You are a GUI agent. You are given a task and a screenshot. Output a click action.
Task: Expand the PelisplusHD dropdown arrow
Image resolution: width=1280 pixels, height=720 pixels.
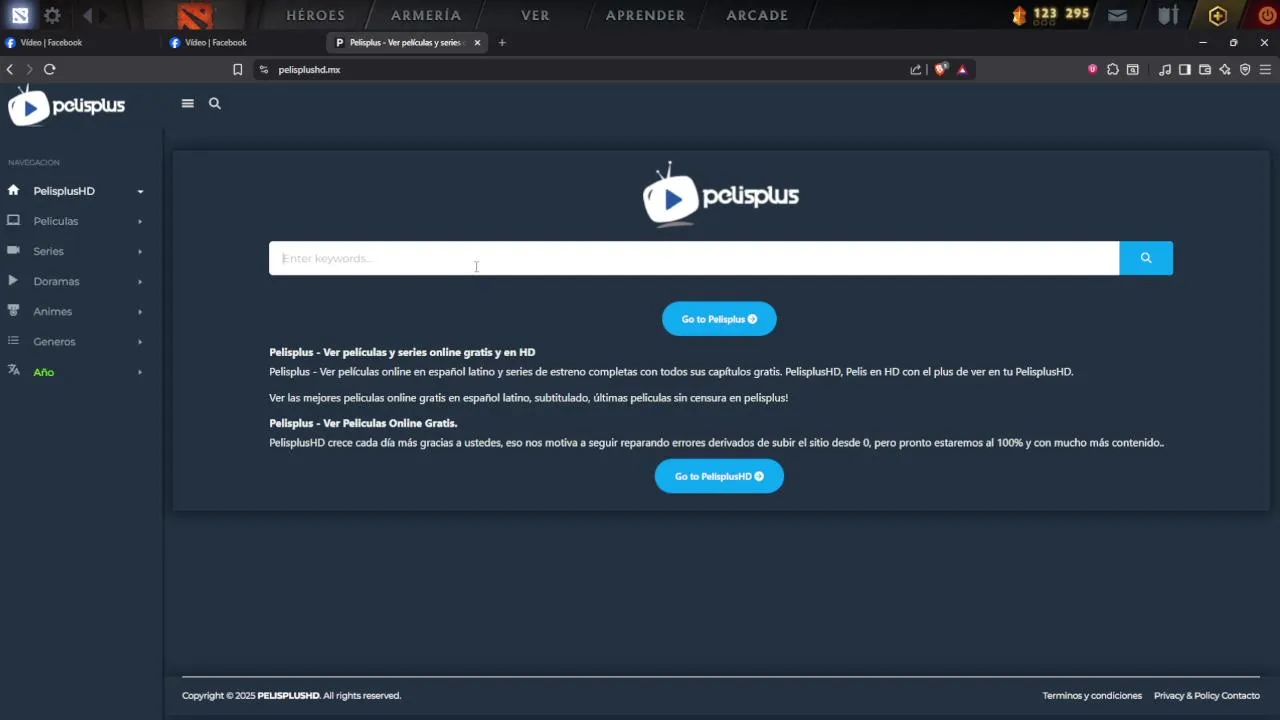coord(140,191)
